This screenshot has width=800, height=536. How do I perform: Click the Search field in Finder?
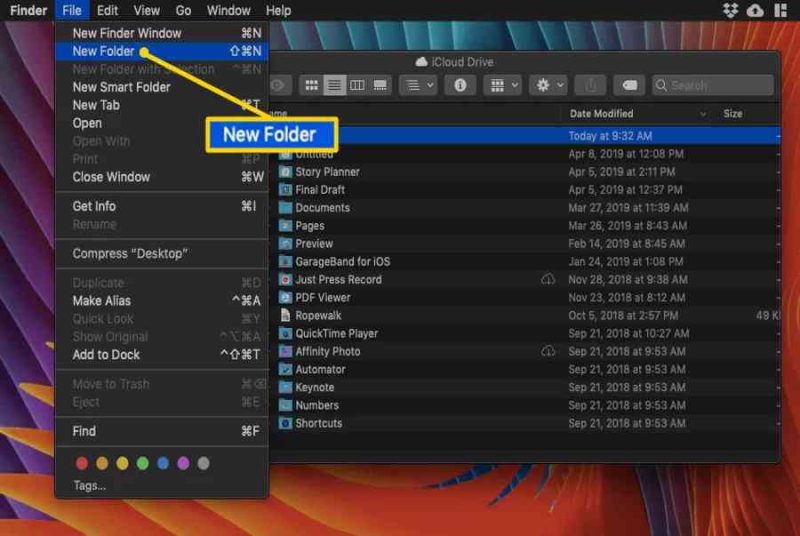(713, 85)
